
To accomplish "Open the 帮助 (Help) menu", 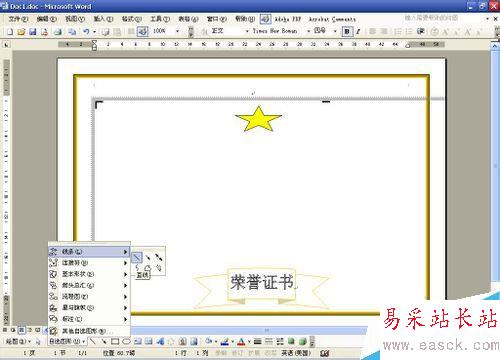I will coord(245,19).
